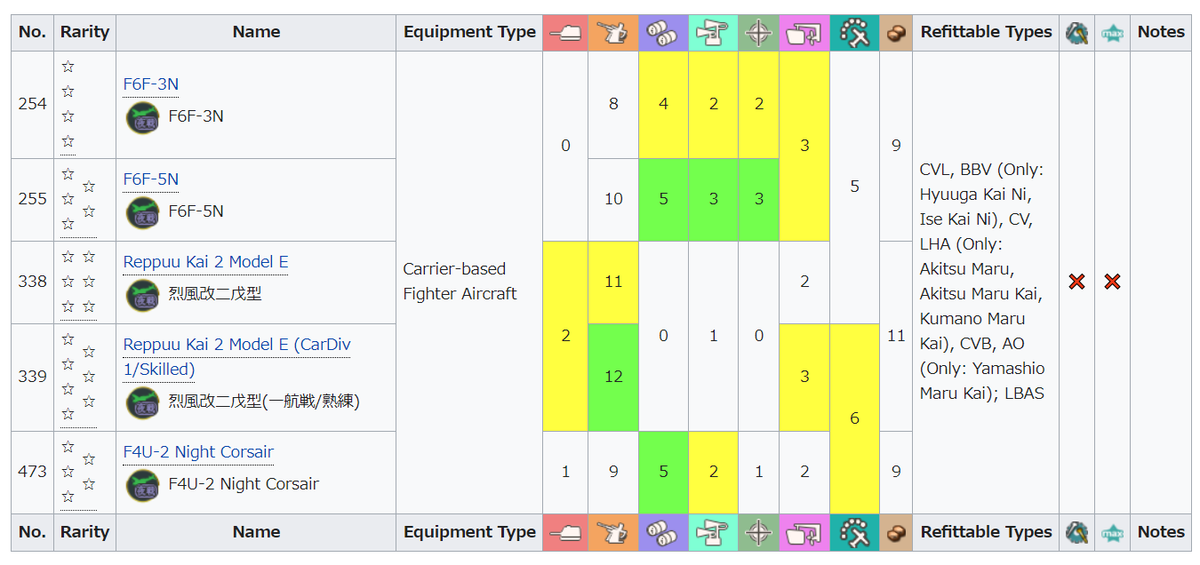Click the top Rarity column header
Image resolution: width=1200 pixels, height=565 pixels.
tap(85, 32)
